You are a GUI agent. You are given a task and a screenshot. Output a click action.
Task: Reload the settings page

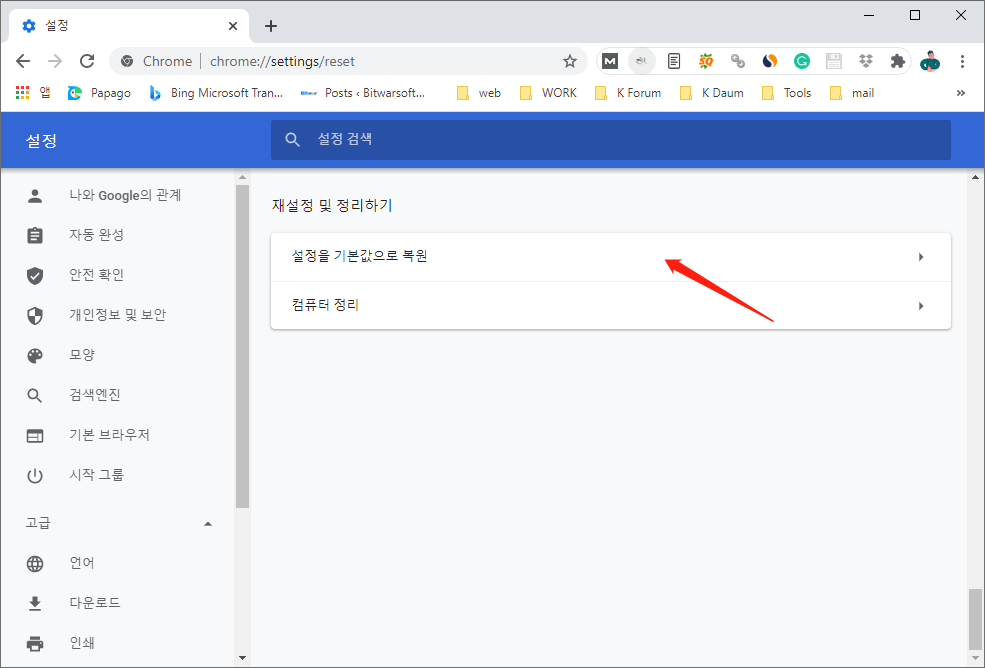pyautogui.click(x=87, y=61)
